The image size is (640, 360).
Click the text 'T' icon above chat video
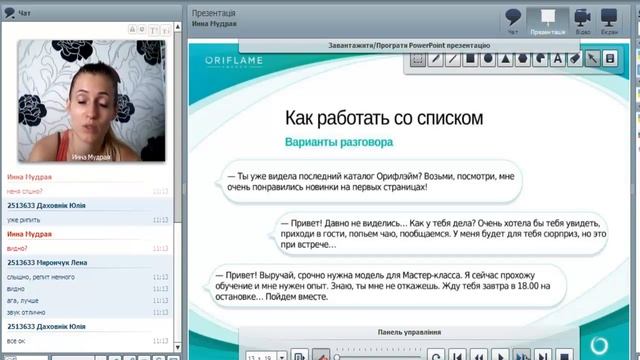coord(154,30)
